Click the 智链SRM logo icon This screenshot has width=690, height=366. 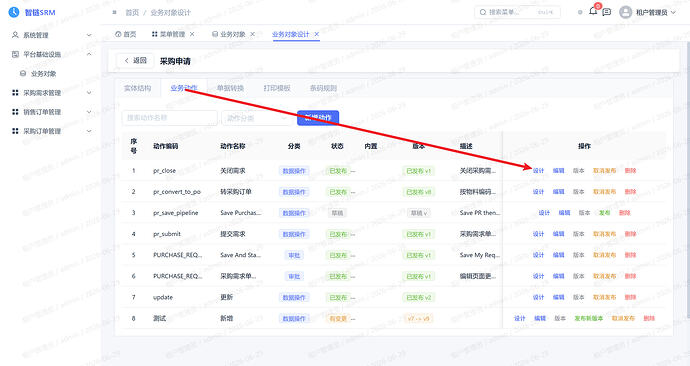tap(14, 12)
